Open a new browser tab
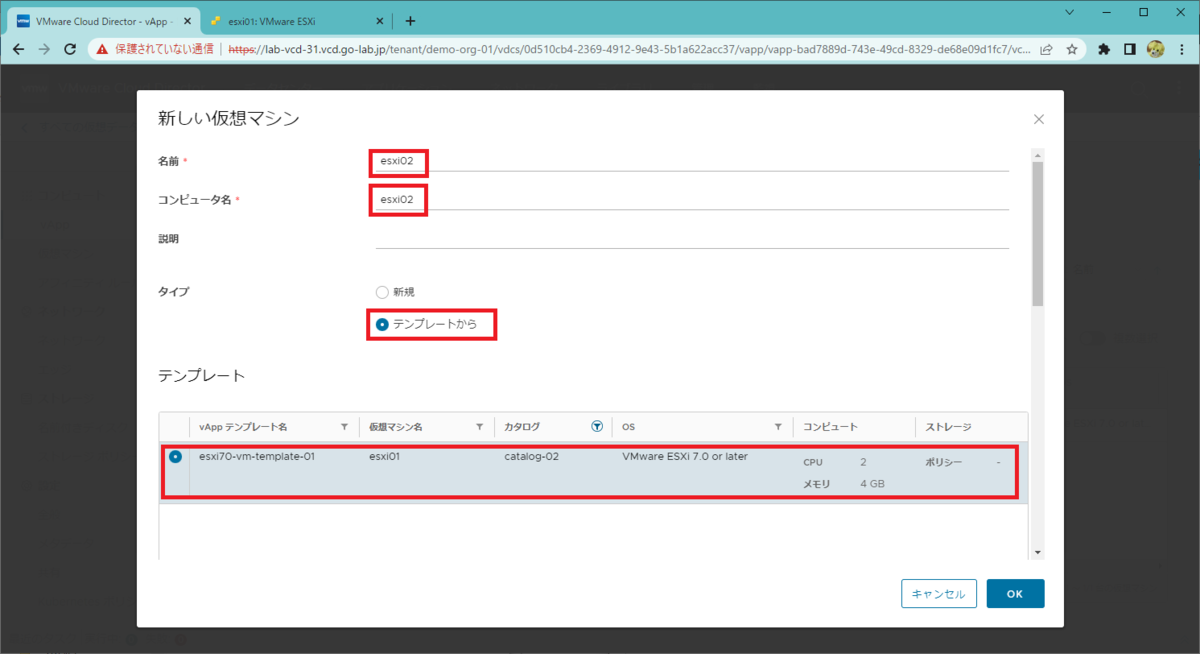The width and height of the screenshot is (1200, 654). [410, 20]
